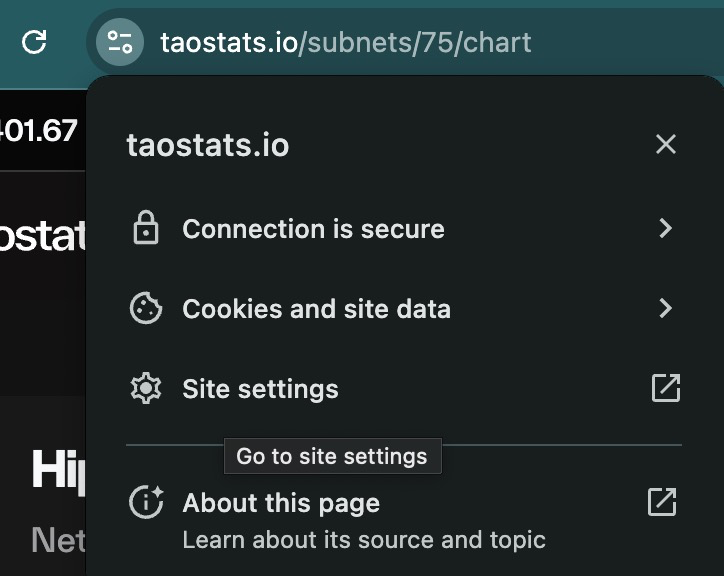The image size is (724, 576).
Task: Expand Cookies and site data chevron
Action: (665, 308)
